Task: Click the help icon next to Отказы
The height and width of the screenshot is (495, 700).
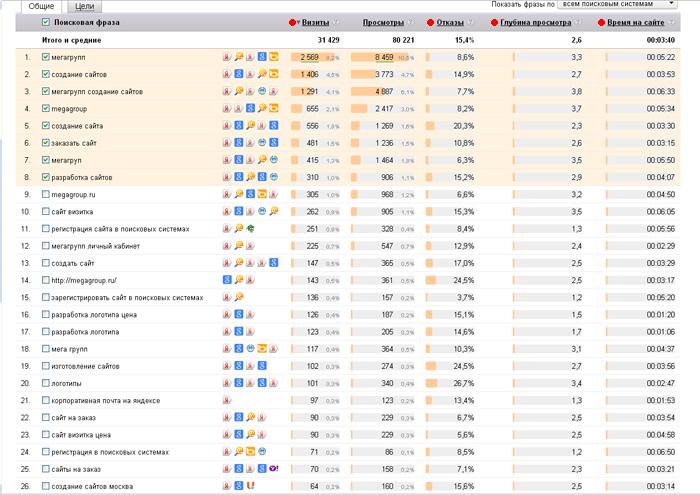Action: pos(470,22)
